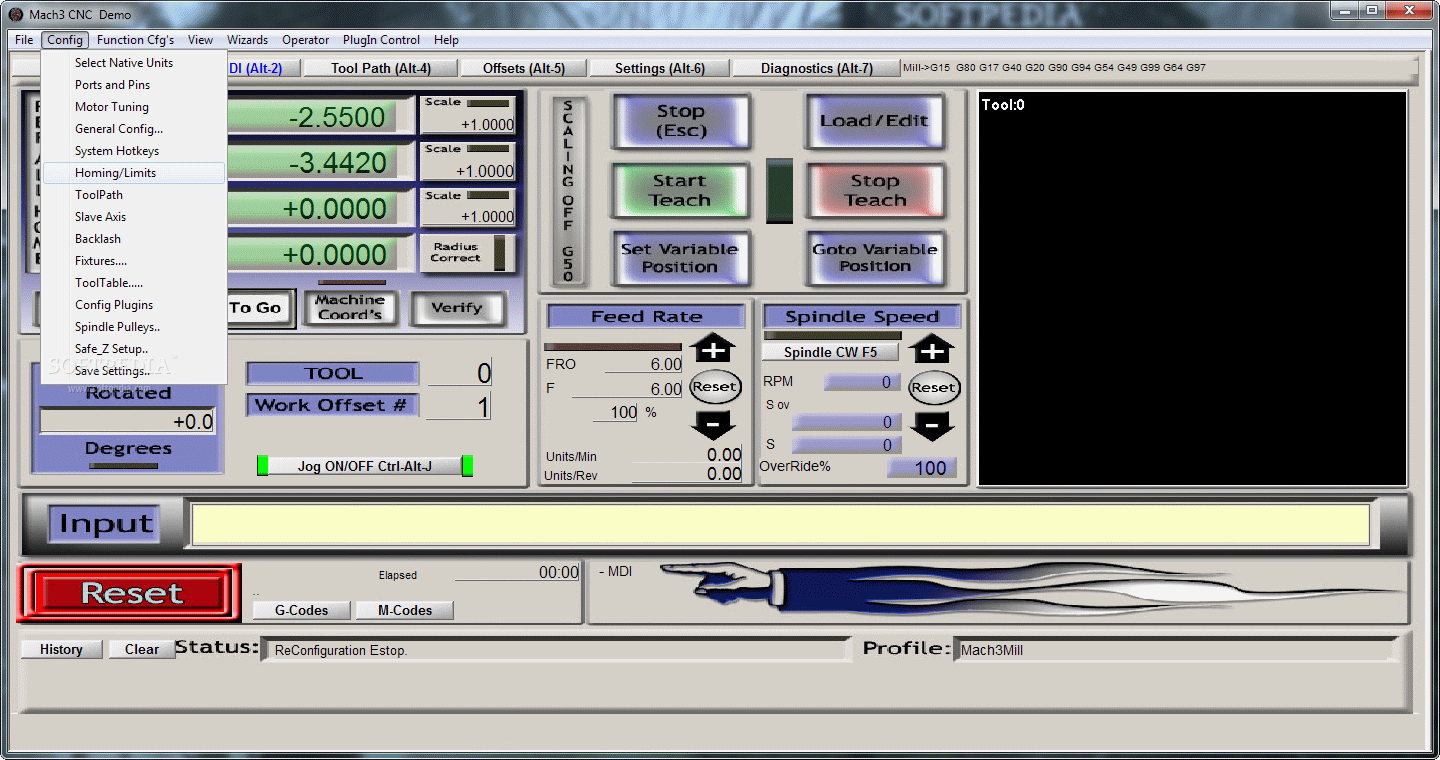Screen dimensions: 1440x760
Task: Toggle Machine Coord's display
Action: coord(350,307)
